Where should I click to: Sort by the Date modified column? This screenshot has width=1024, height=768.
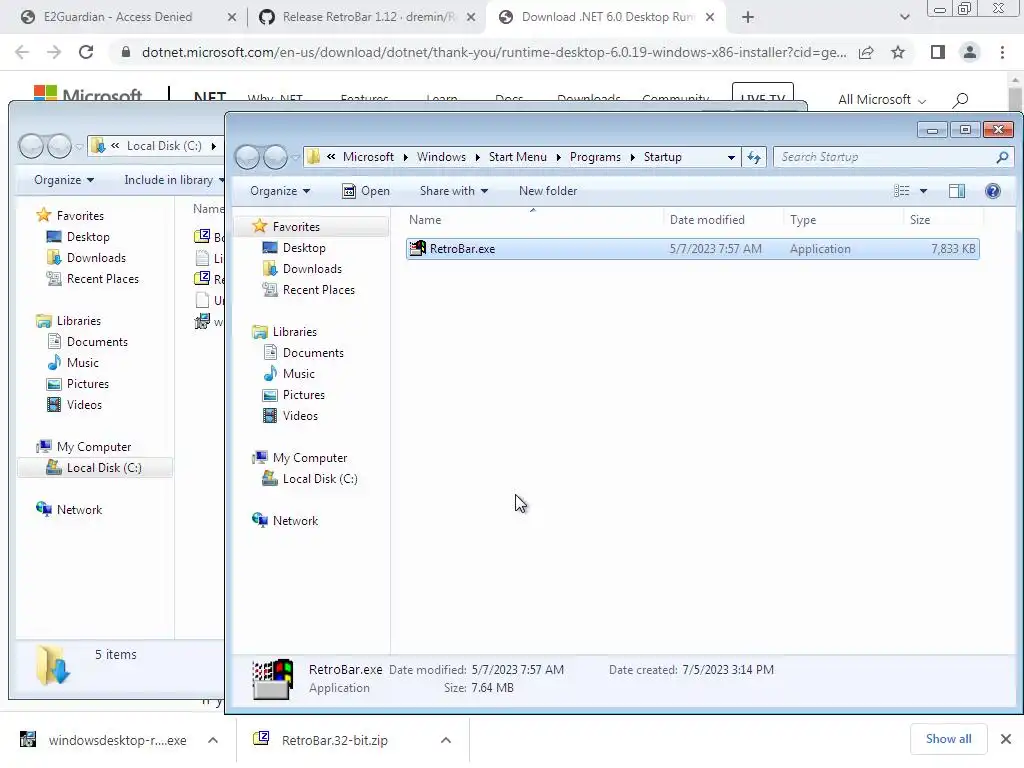click(x=707, y=220)
